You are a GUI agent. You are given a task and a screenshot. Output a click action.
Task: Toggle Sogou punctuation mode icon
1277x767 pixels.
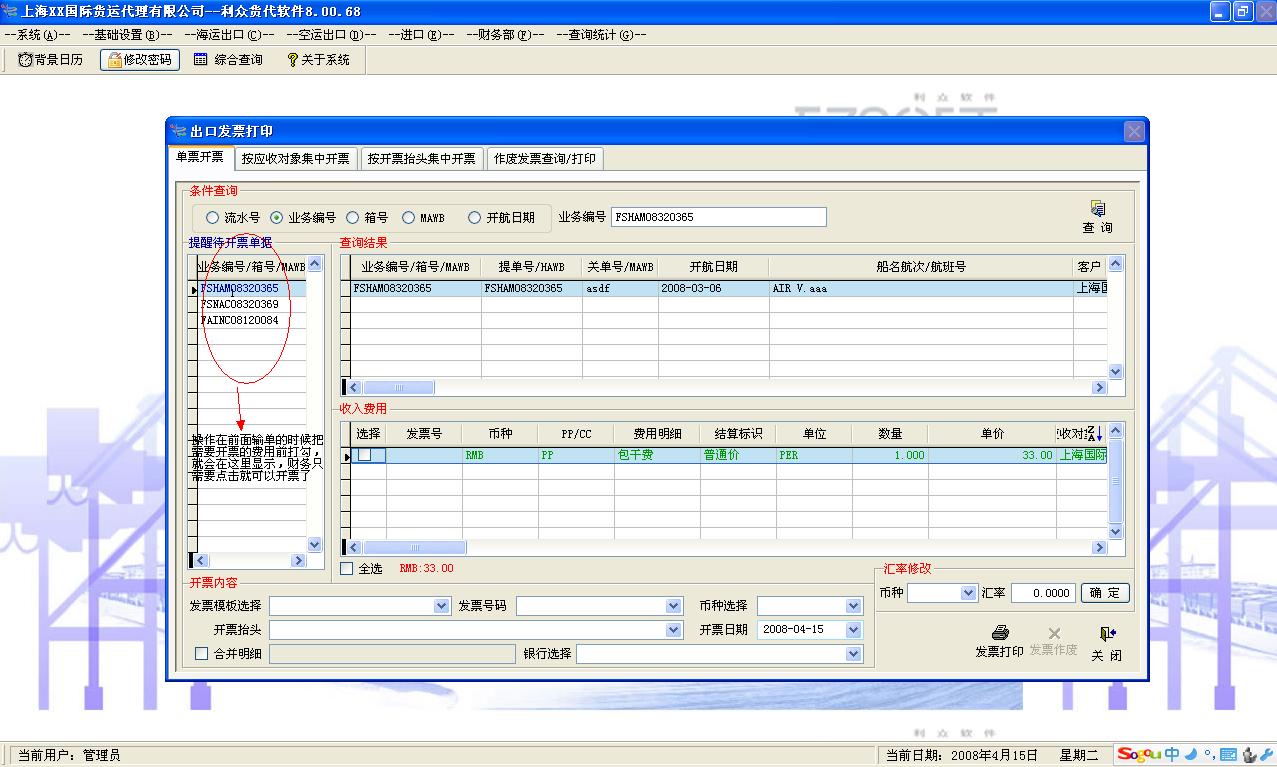pyautogui.click(x=1208, y=755)
